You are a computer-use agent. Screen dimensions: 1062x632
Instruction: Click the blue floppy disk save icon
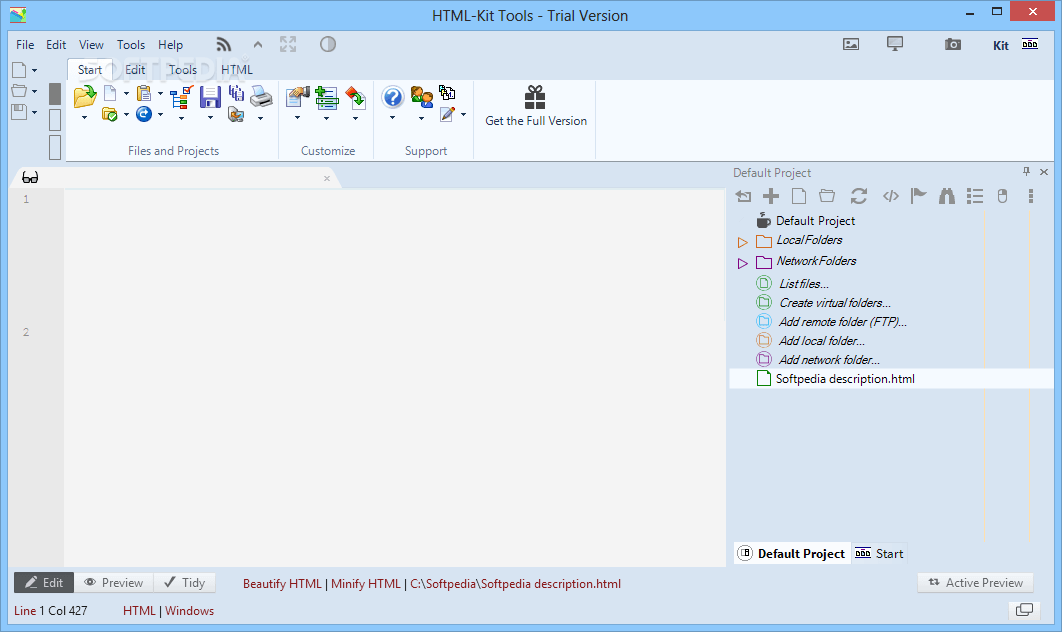pyautogui.click(x=210, y=97)
